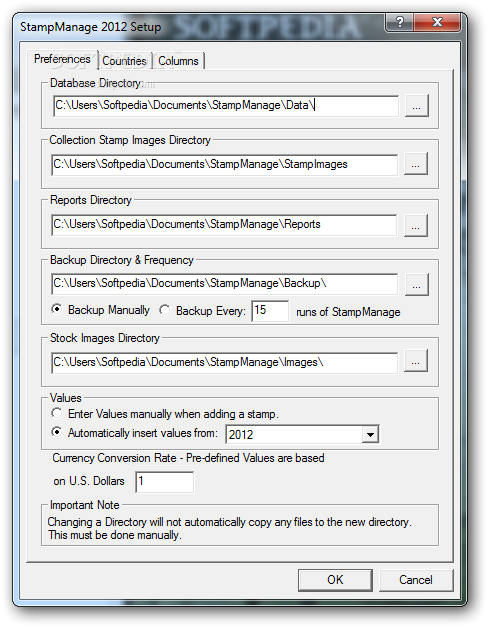Dismiss the dialog with Cancel
488x627 pixels.
coord(416,580)
